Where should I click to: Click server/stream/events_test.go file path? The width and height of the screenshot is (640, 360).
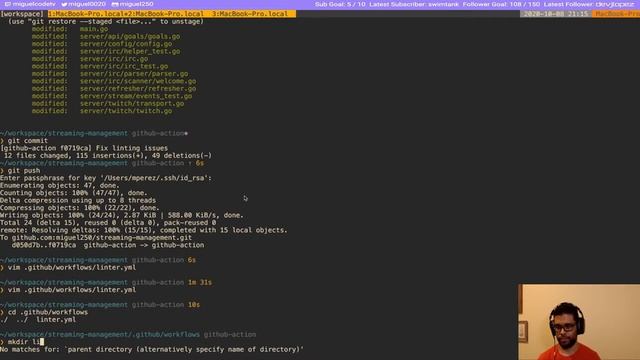click(136, 96)
